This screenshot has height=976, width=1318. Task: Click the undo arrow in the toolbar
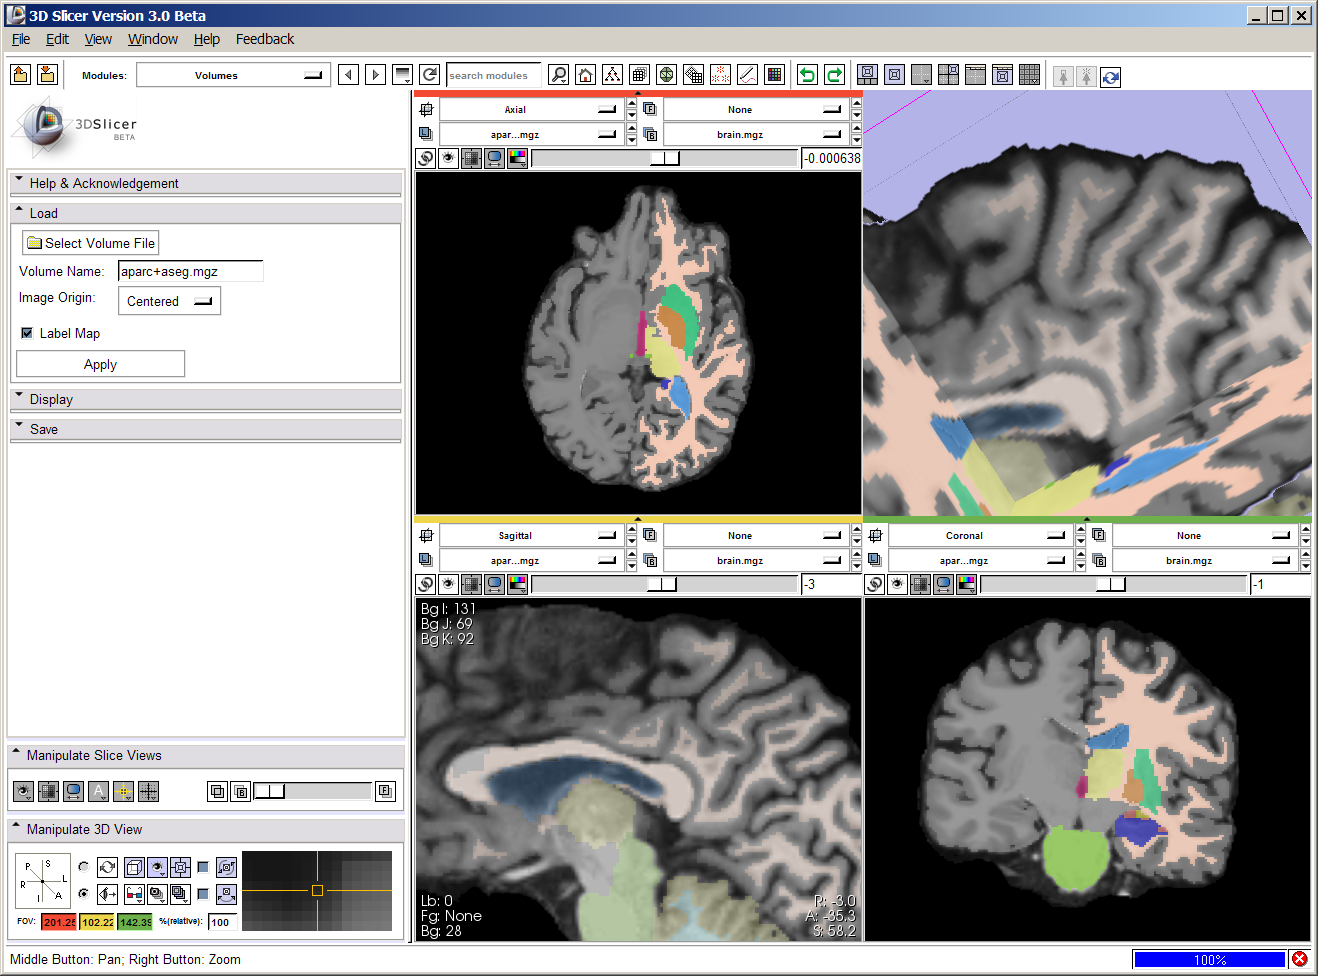pyautogui.click(x=807, y=75)
